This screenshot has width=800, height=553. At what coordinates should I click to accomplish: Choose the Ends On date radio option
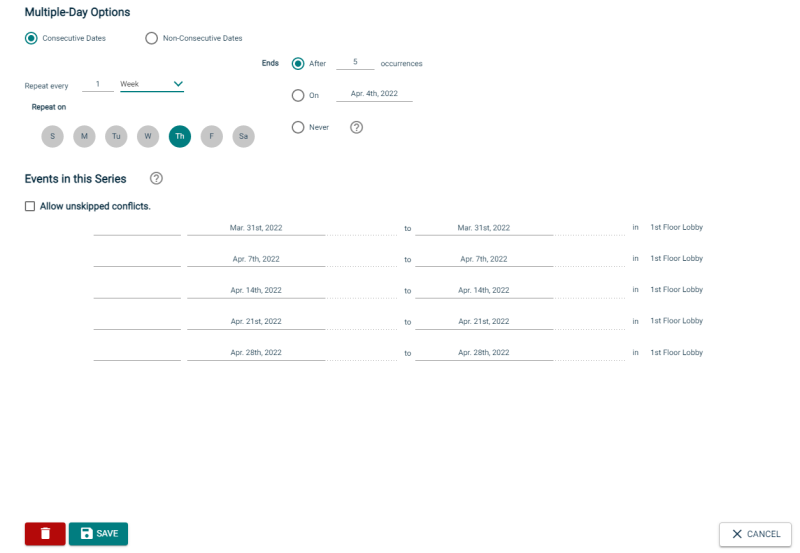click(x=298, y=95)
